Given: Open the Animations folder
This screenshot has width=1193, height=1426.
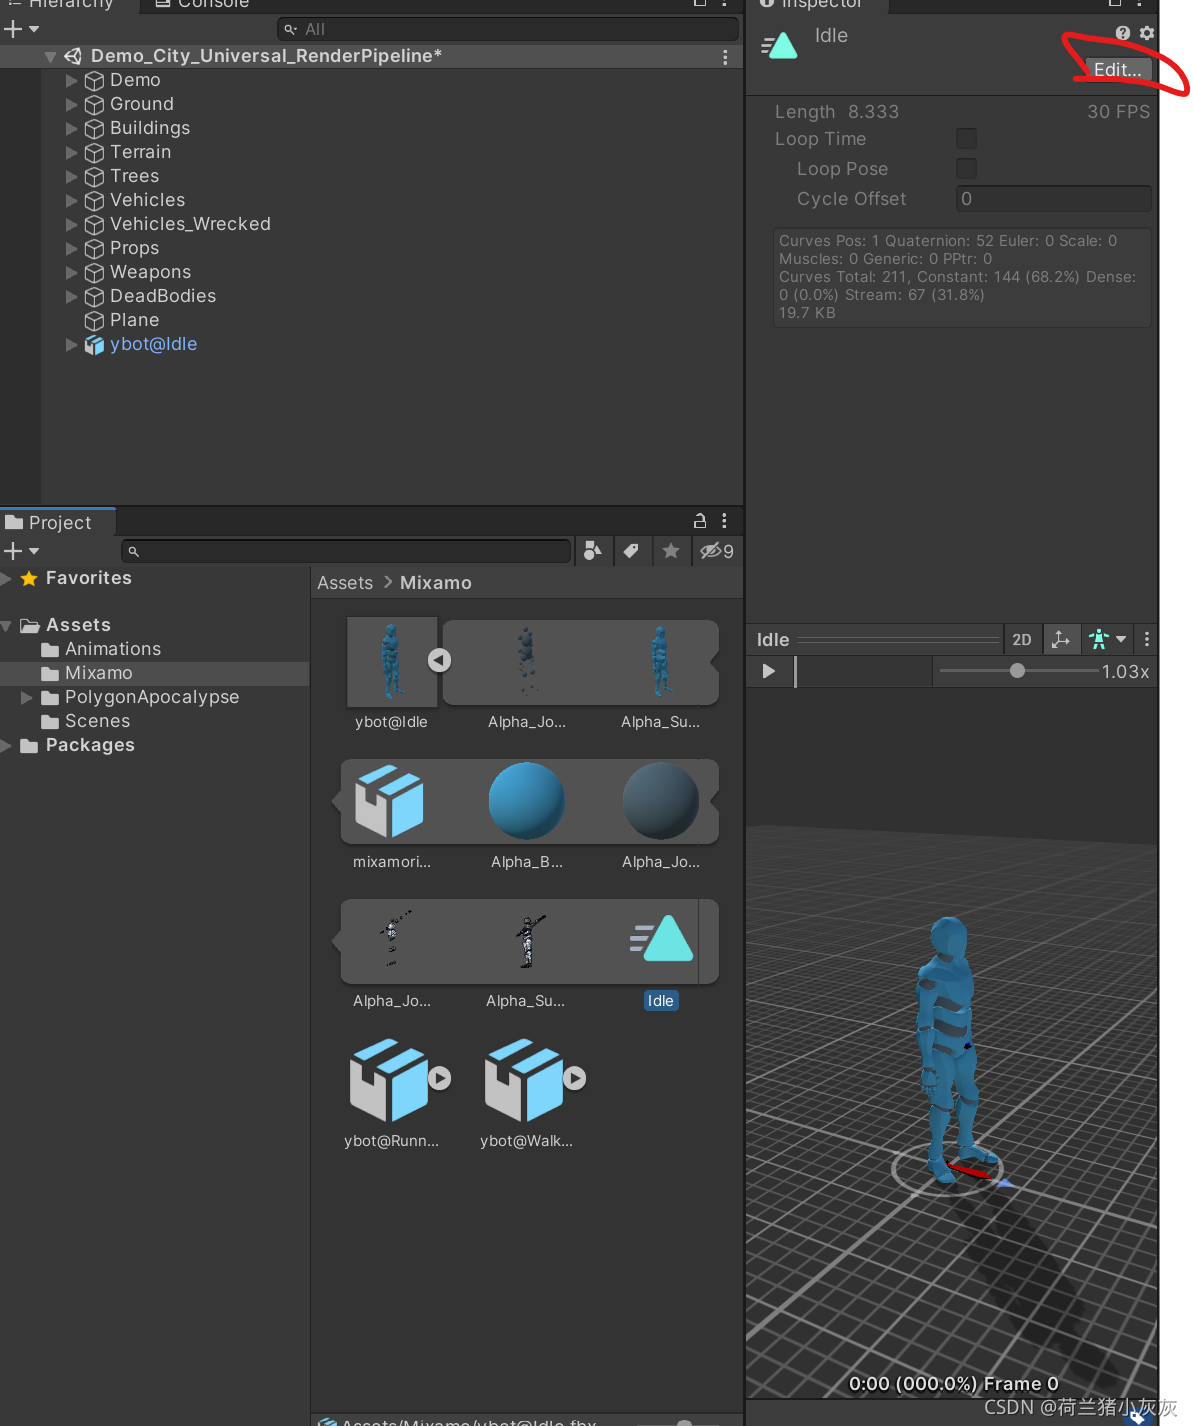Looking at the screenshot, I should click(x=101, y=649).
